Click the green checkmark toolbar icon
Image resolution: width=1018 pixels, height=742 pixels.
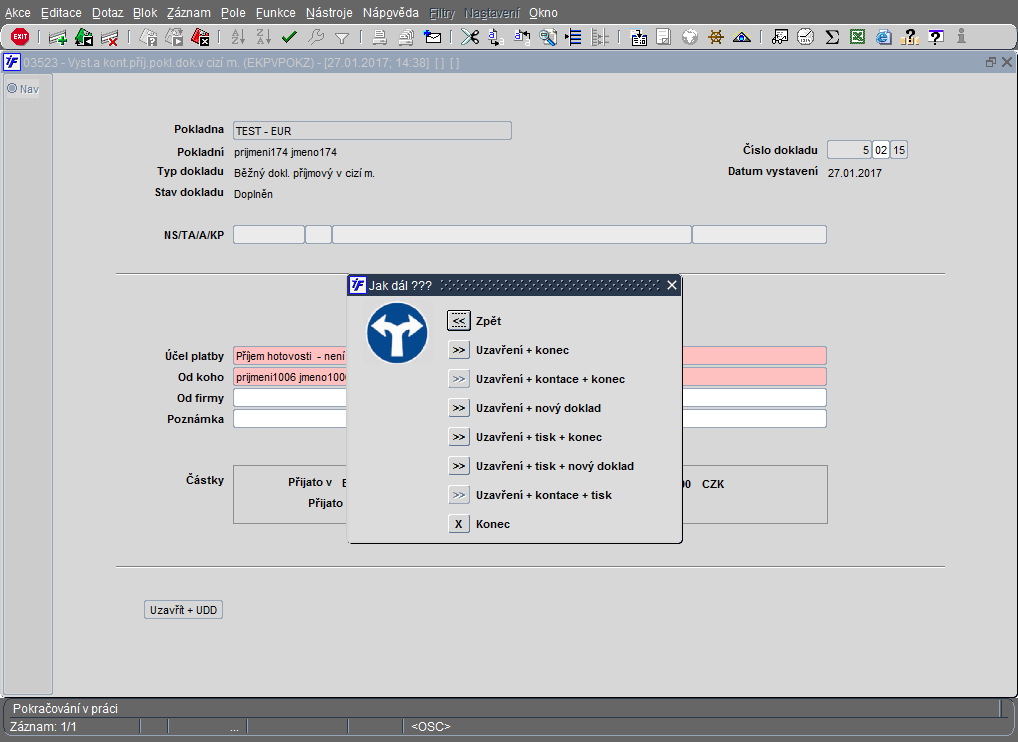(289, 38)
